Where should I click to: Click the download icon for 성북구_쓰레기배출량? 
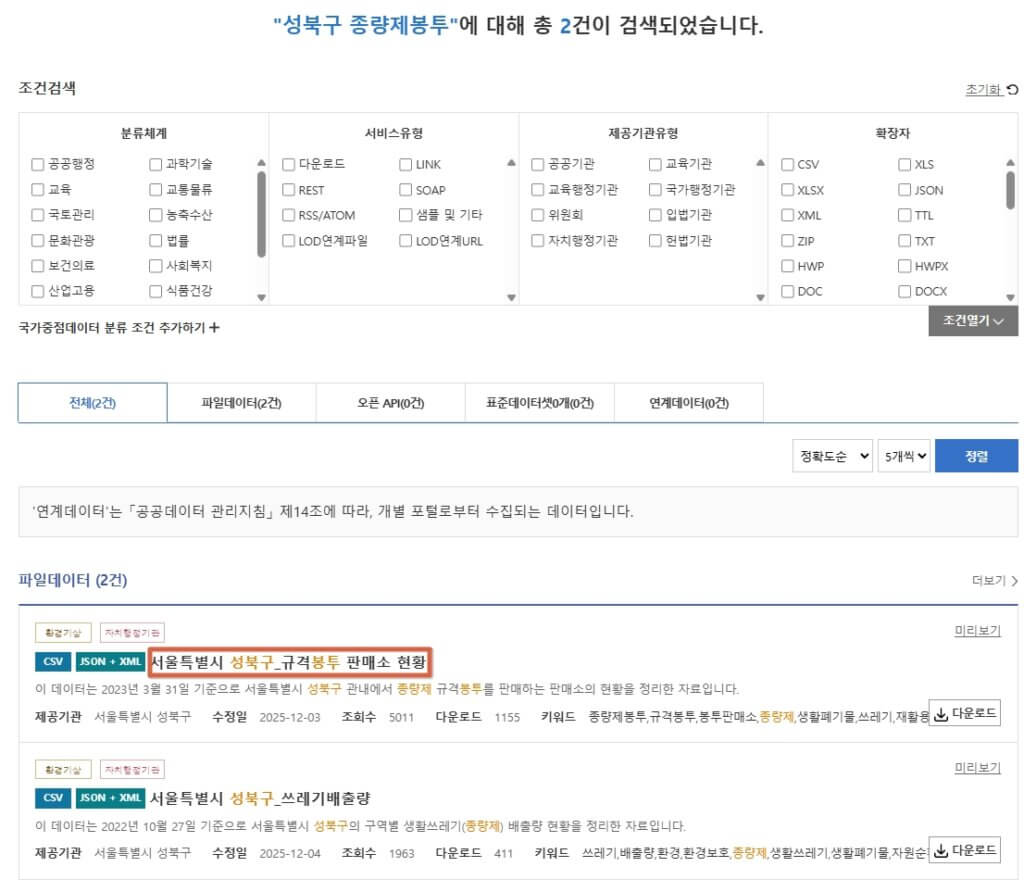(x=942, y=849)
